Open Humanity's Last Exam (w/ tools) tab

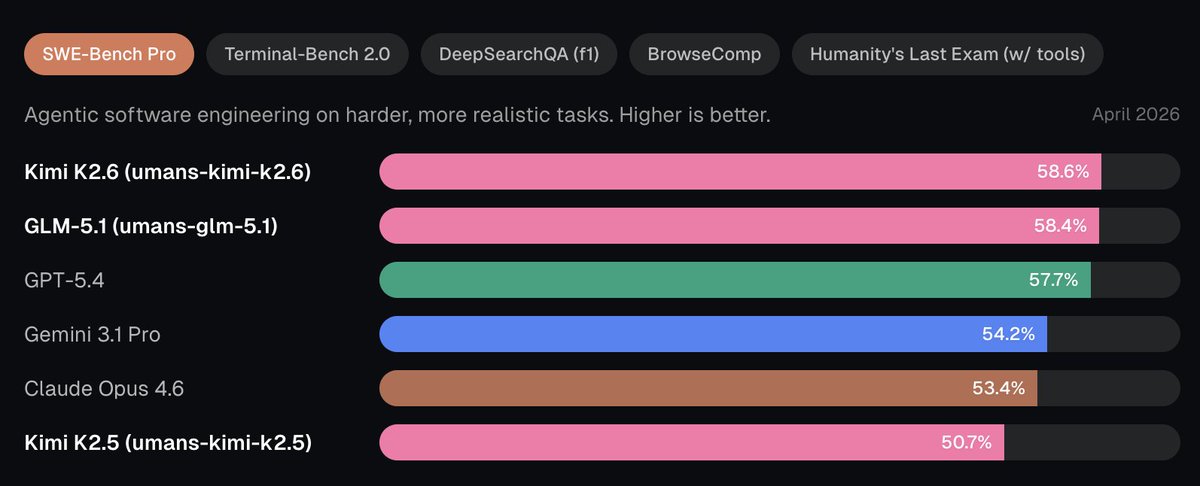point(947,54)
